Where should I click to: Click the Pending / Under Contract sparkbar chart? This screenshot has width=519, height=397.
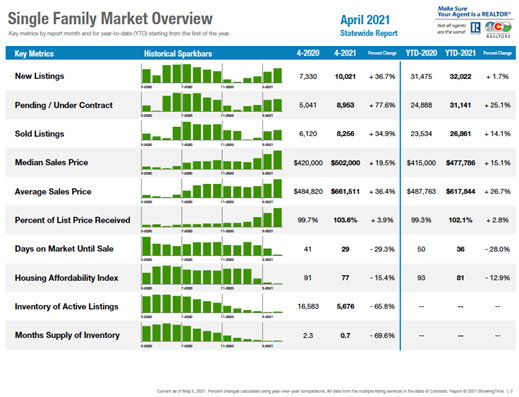[x=212, y=104]
